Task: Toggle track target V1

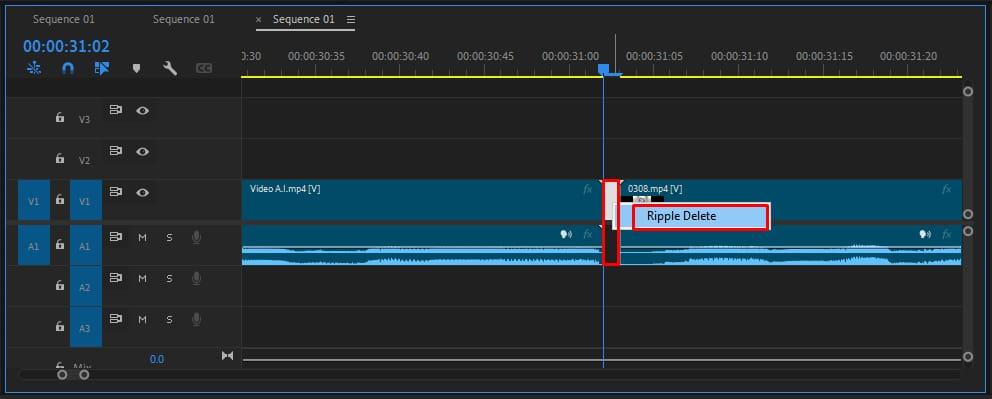Action: (x=85, y=200)
